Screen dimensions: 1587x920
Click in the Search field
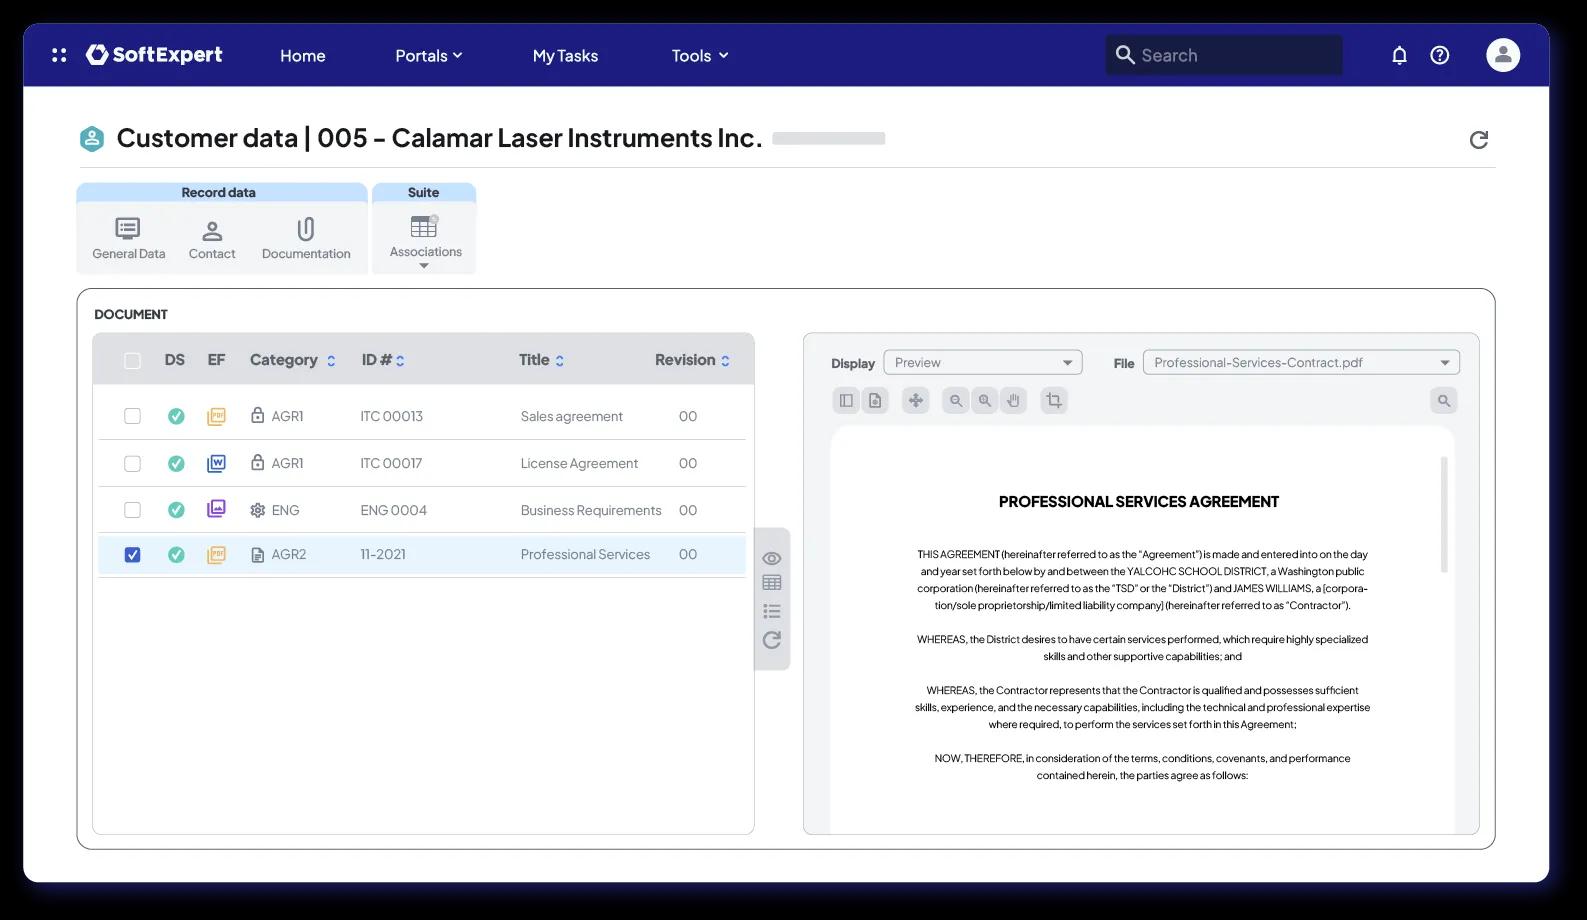[1224, 55]
